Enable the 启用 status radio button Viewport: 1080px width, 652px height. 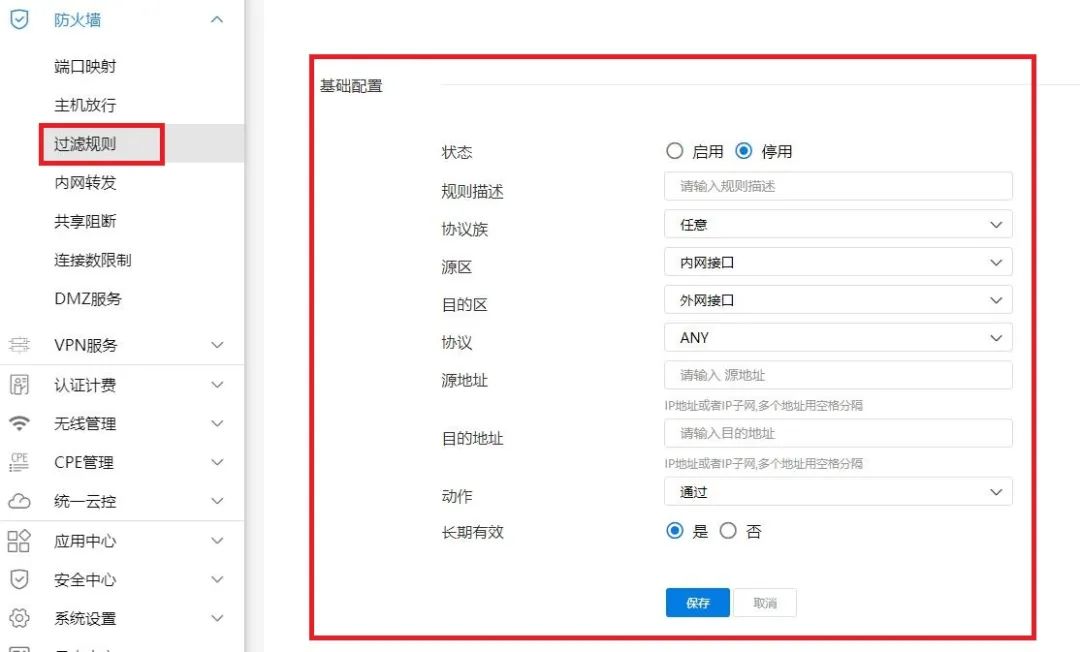pyautogui.click(x=676, y=151)
